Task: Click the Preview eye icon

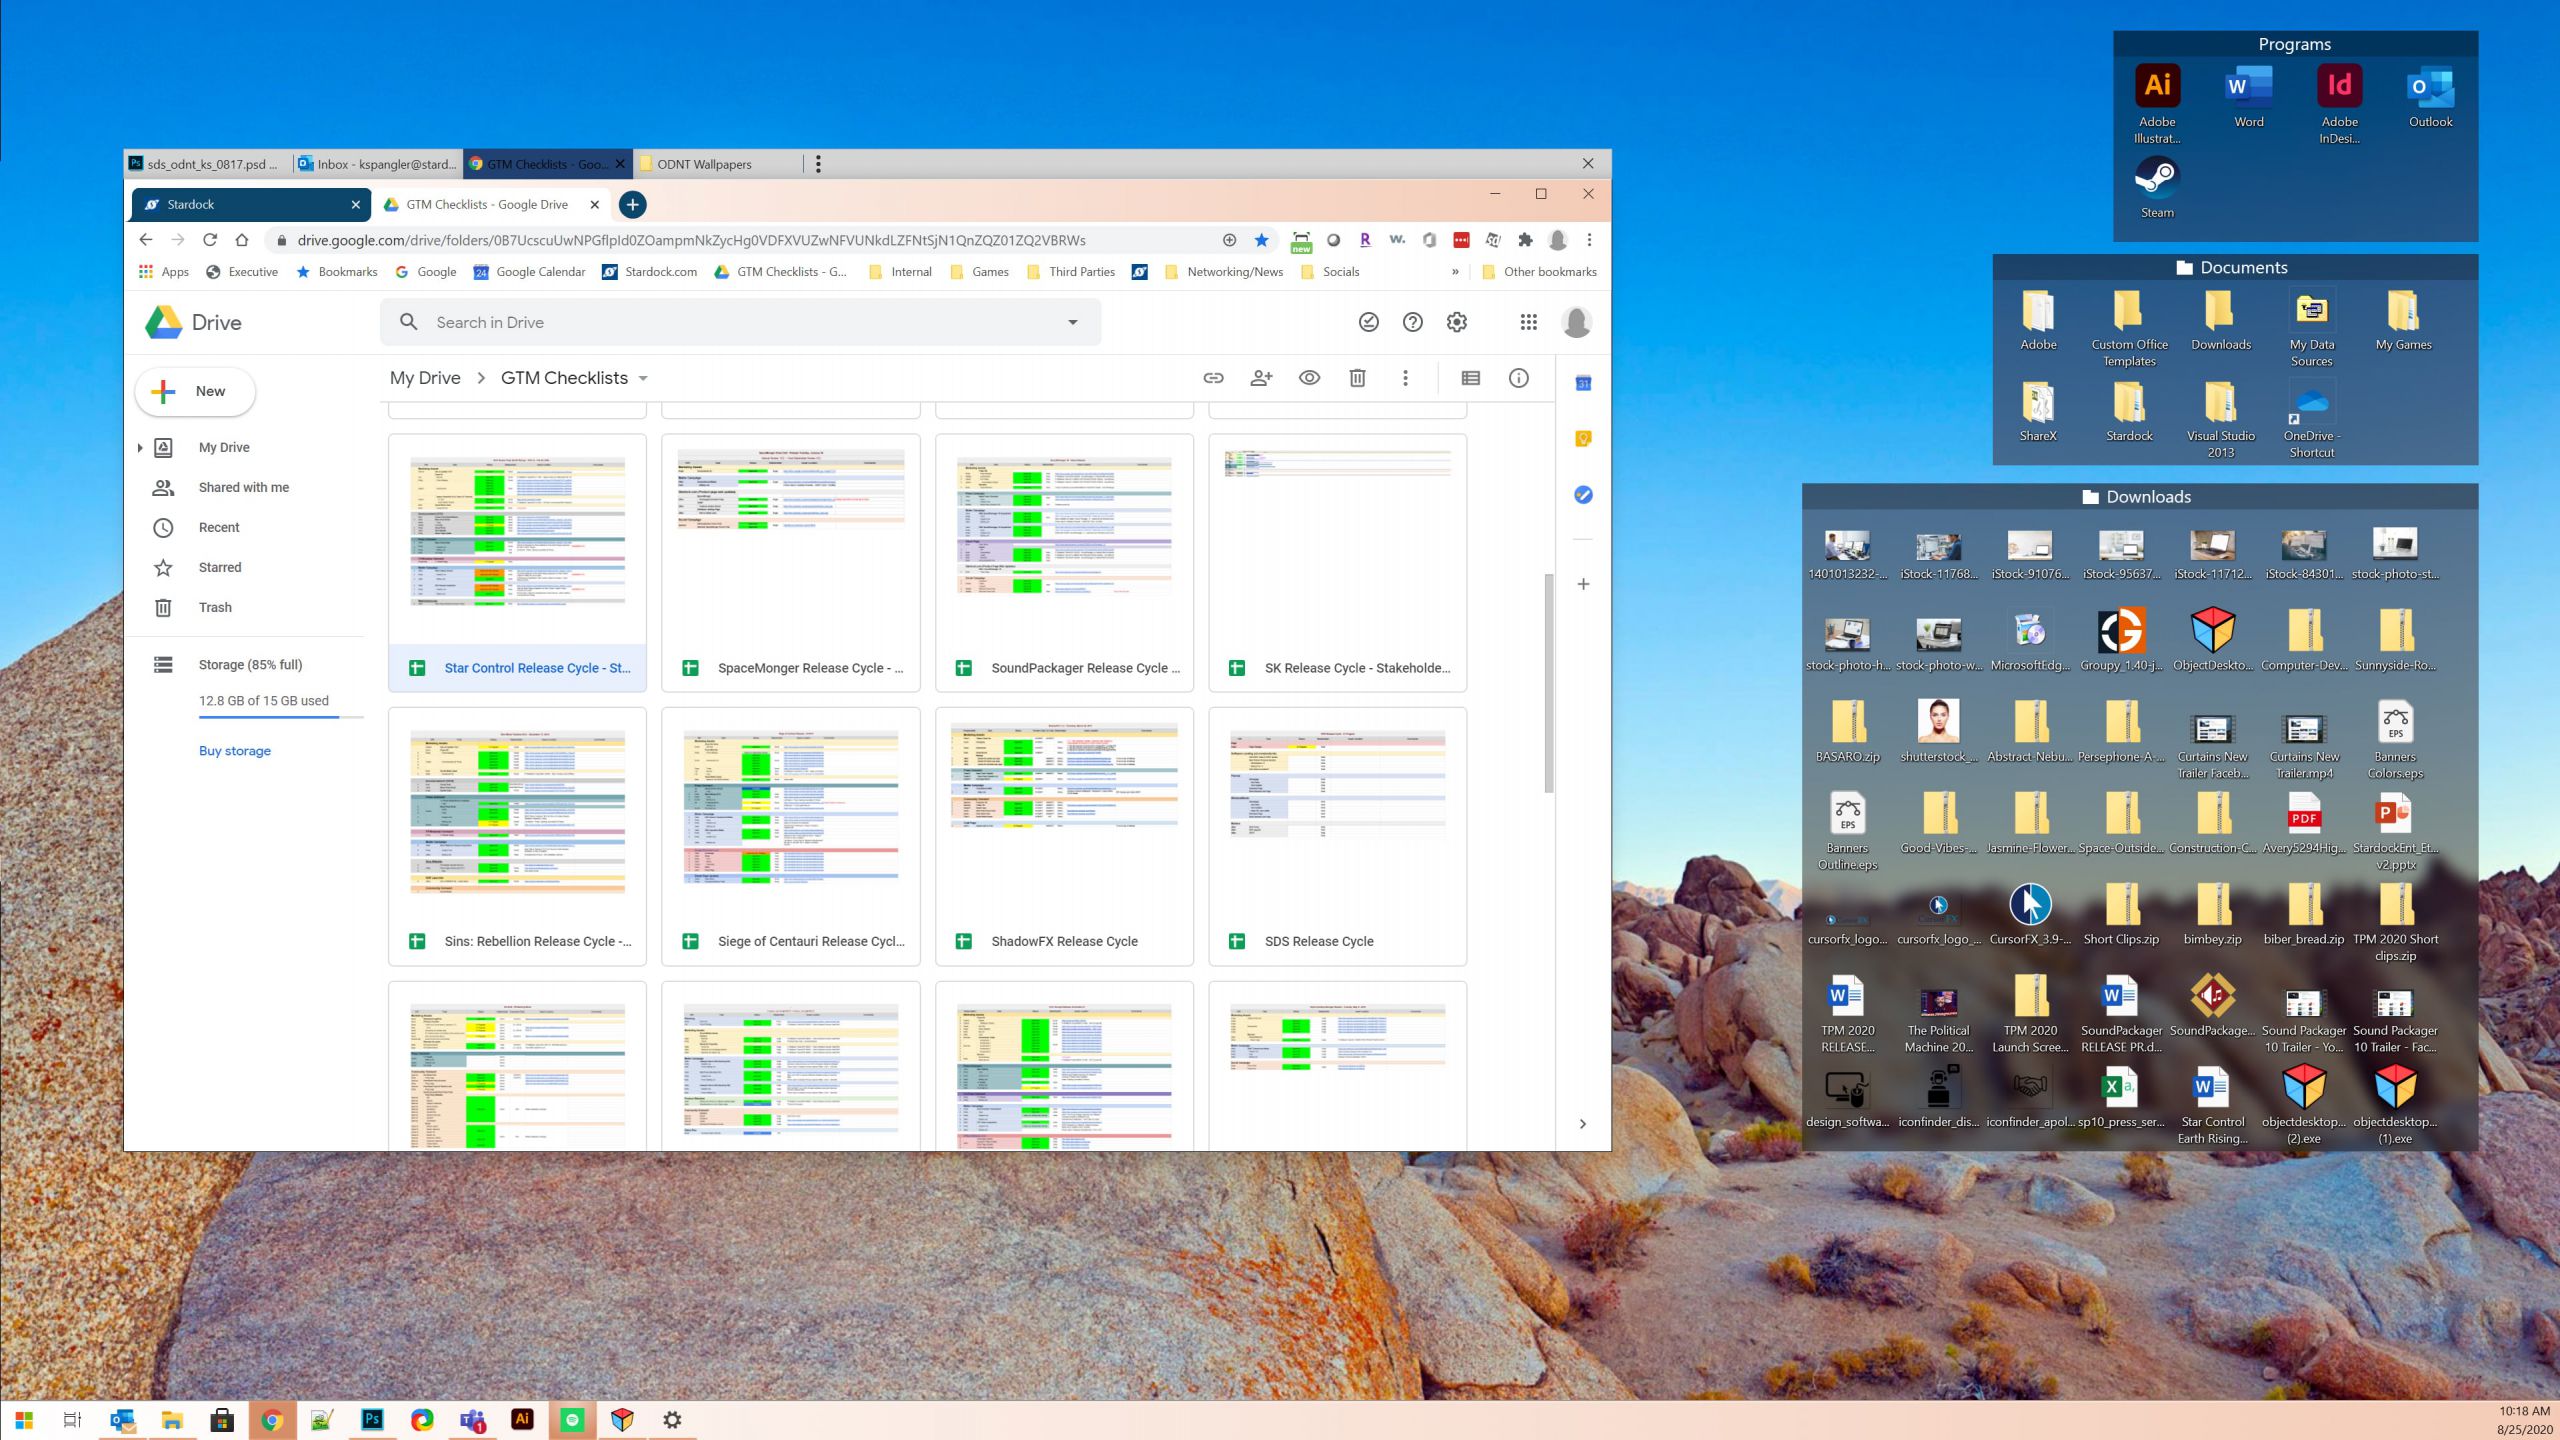Action: (1309, 378)
